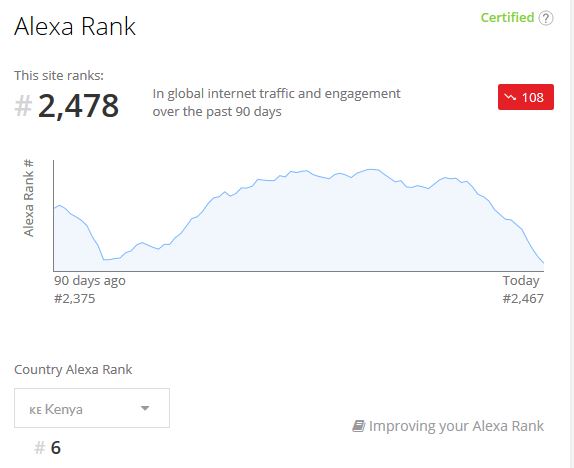
Task: Click the red 108 rank change badge
Action: 526,97
